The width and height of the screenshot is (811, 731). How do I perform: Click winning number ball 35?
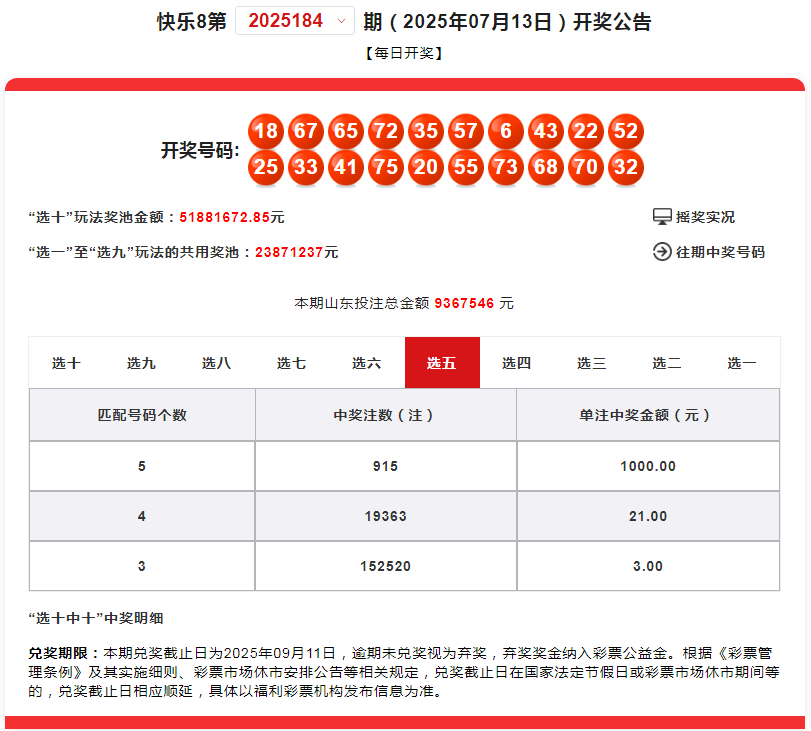tap(426, 131)
